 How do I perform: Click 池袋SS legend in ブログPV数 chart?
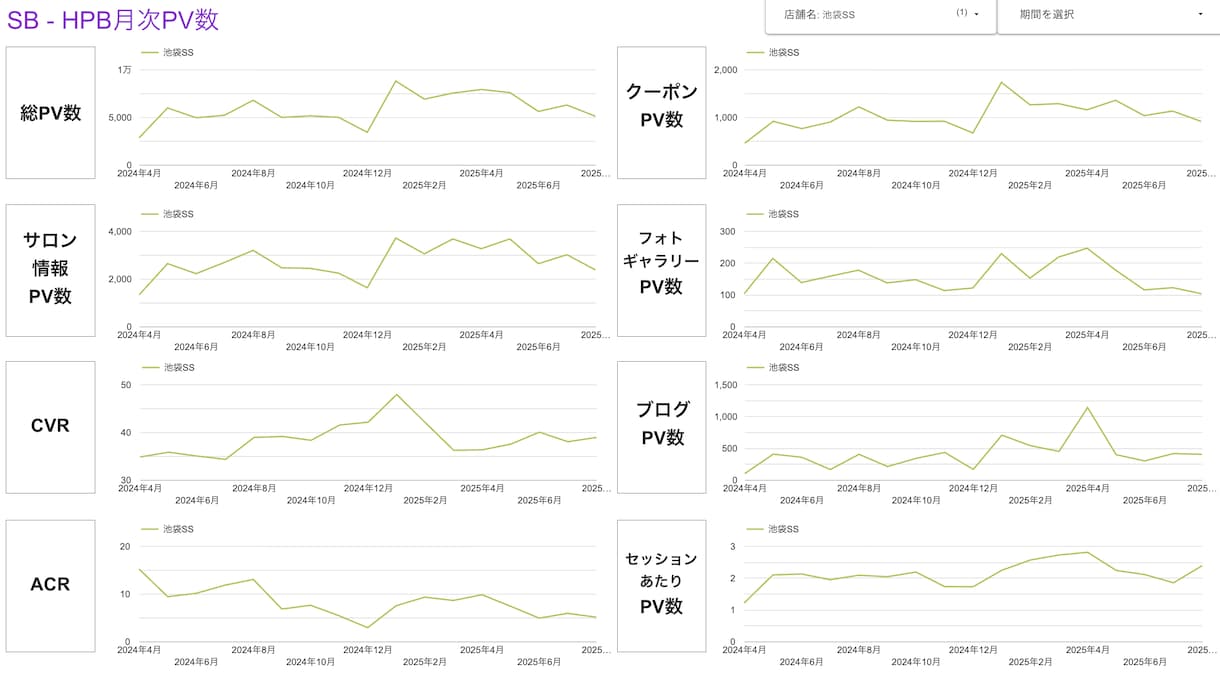pos(773,367)
